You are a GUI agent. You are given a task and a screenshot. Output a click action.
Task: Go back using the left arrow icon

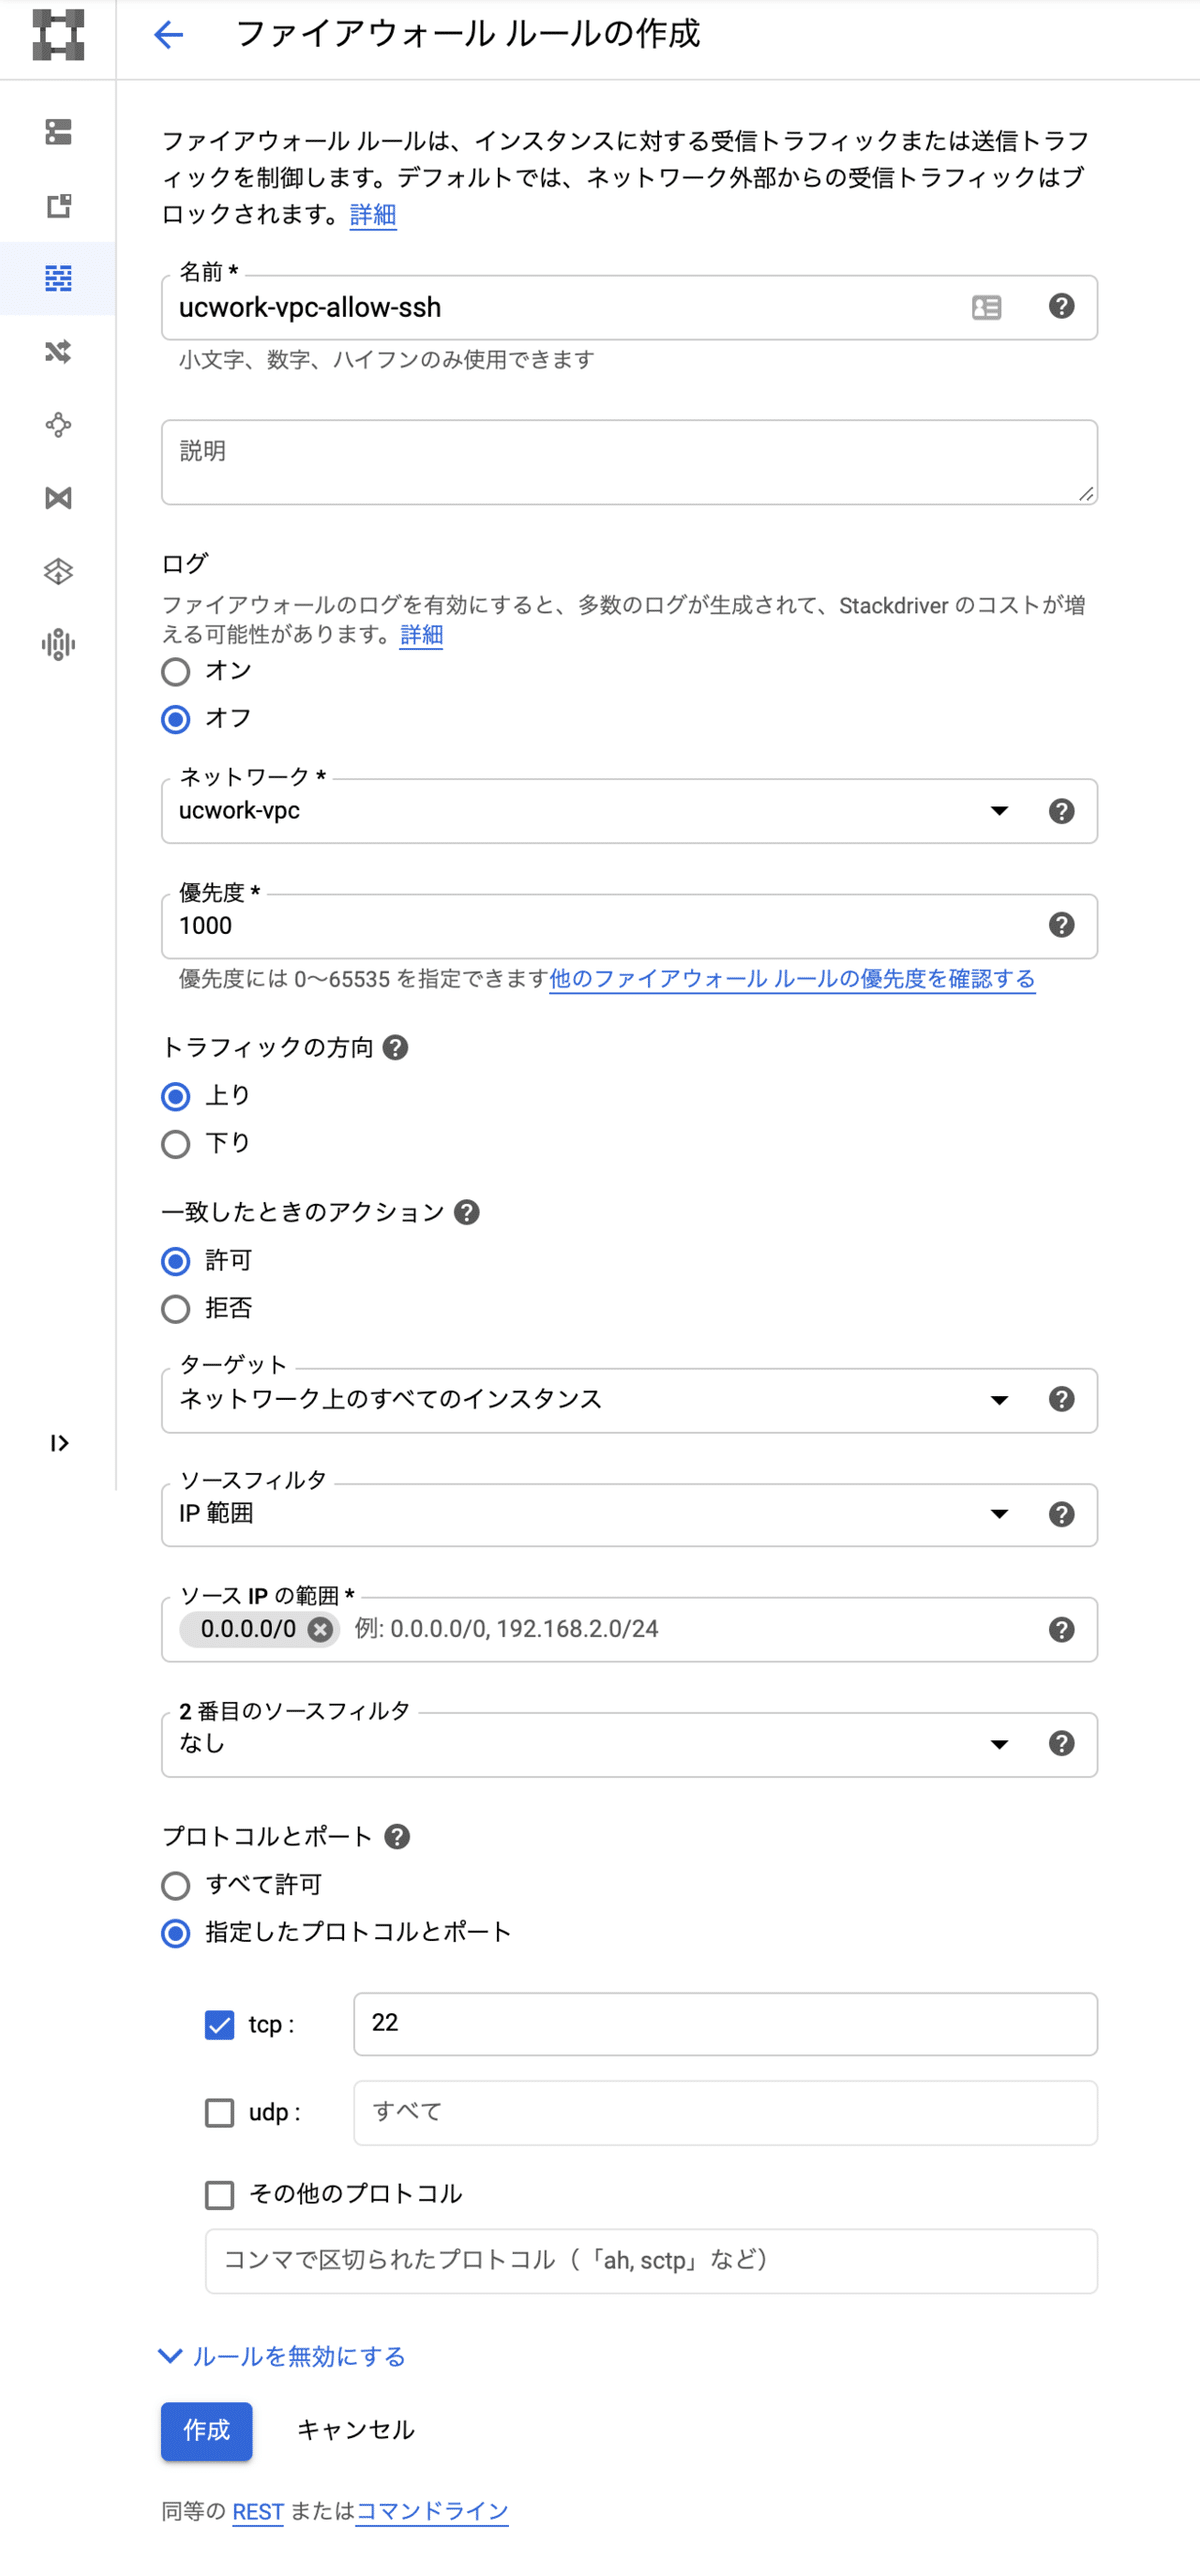[168, 35]
